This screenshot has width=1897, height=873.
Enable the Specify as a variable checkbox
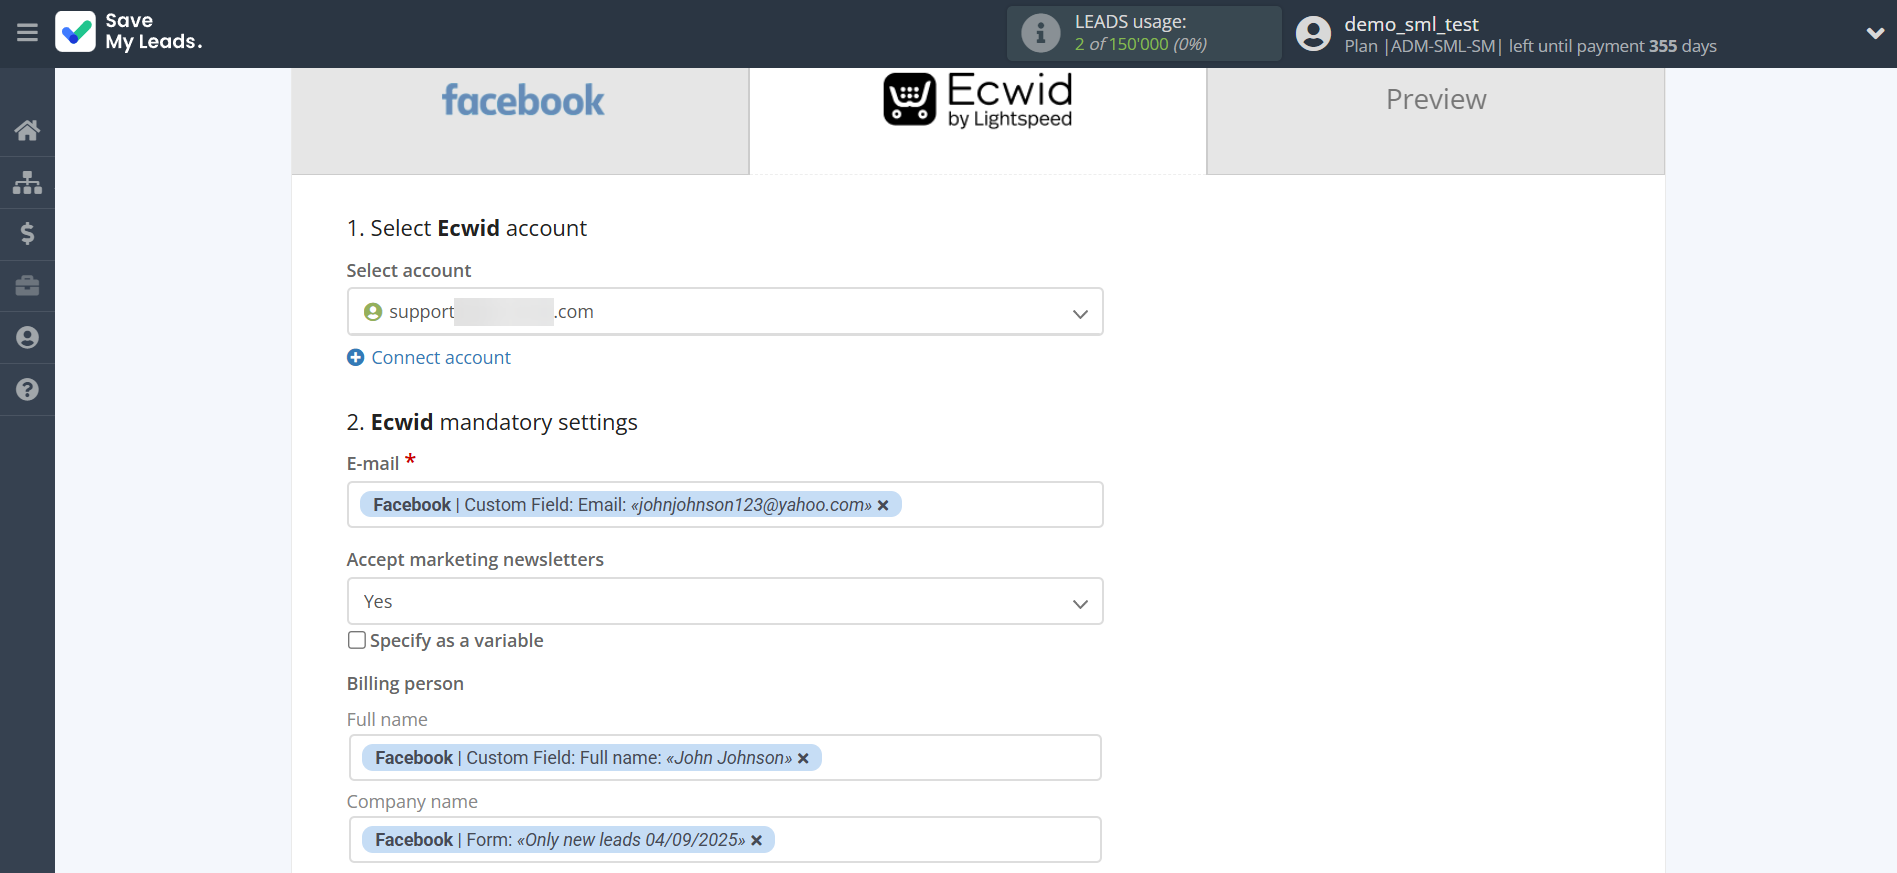pos(357,640)
